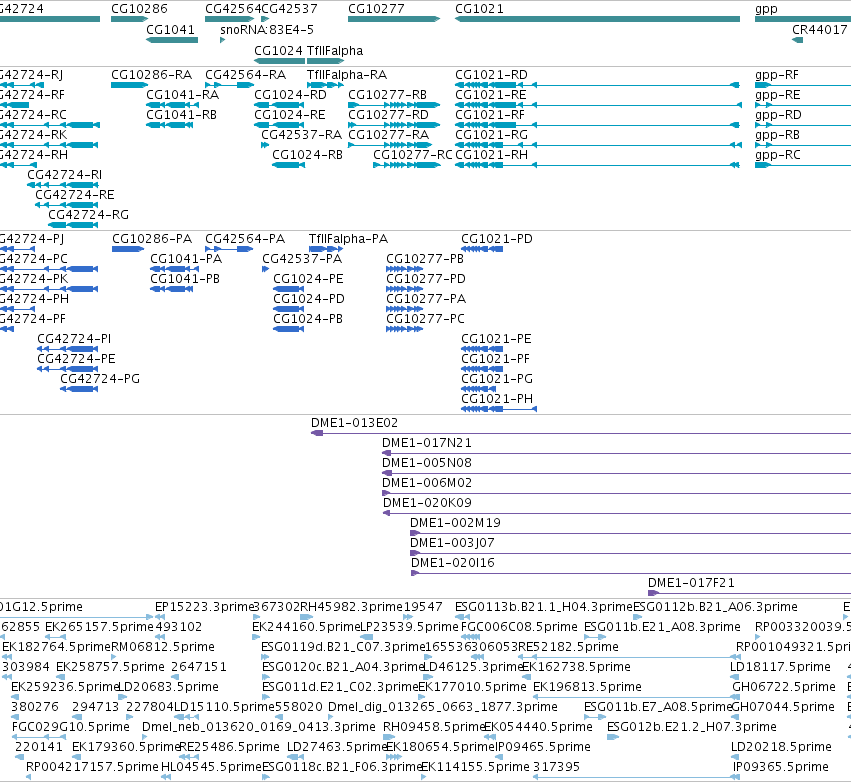The height and width of the screenshot is (782, 851).
Task: Click the CG1024-PB protein feature
Action: (289, 329)
